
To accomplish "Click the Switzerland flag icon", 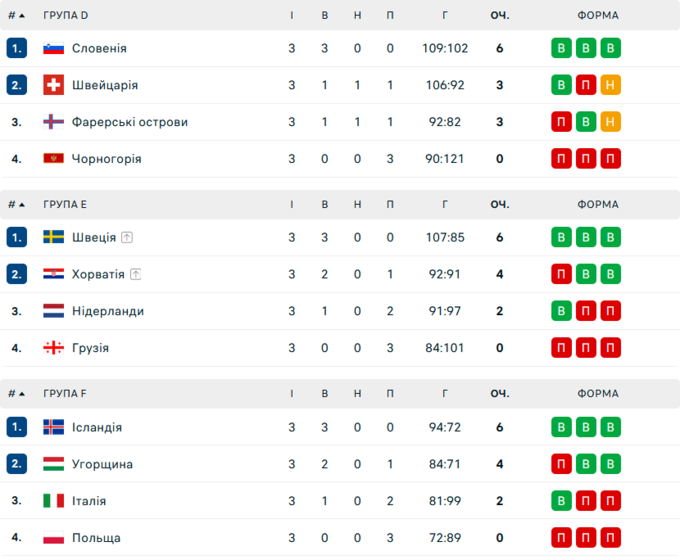I will pyautogui.click(x=54, y=85).
